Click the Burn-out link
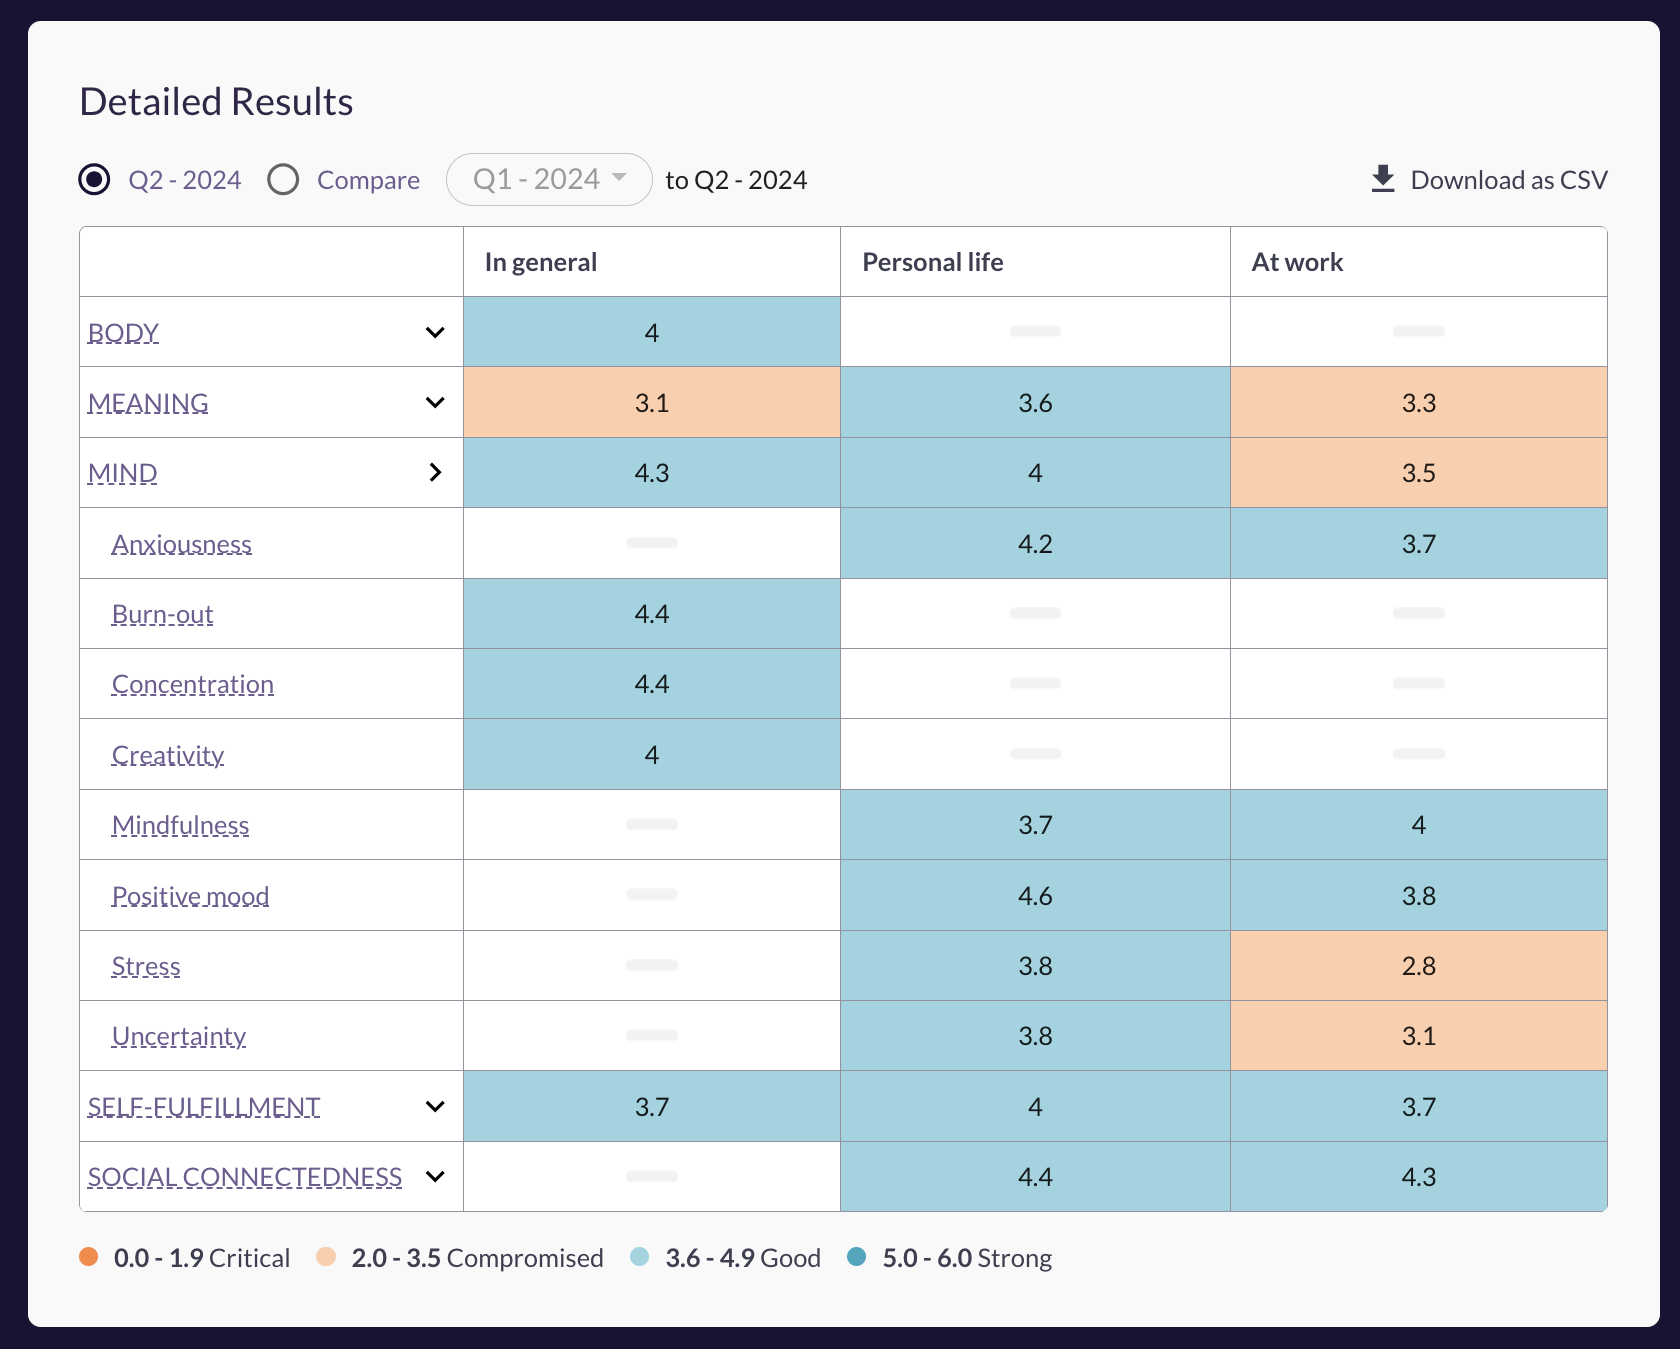Screen dimensions: 1680x1349 (163, 614)
